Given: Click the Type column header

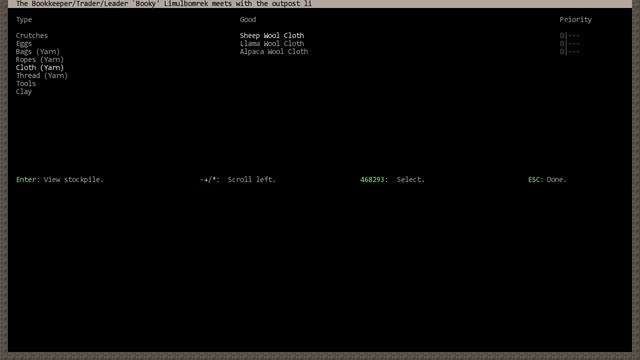Looking at the screenshot, I should tap(24, 20).
